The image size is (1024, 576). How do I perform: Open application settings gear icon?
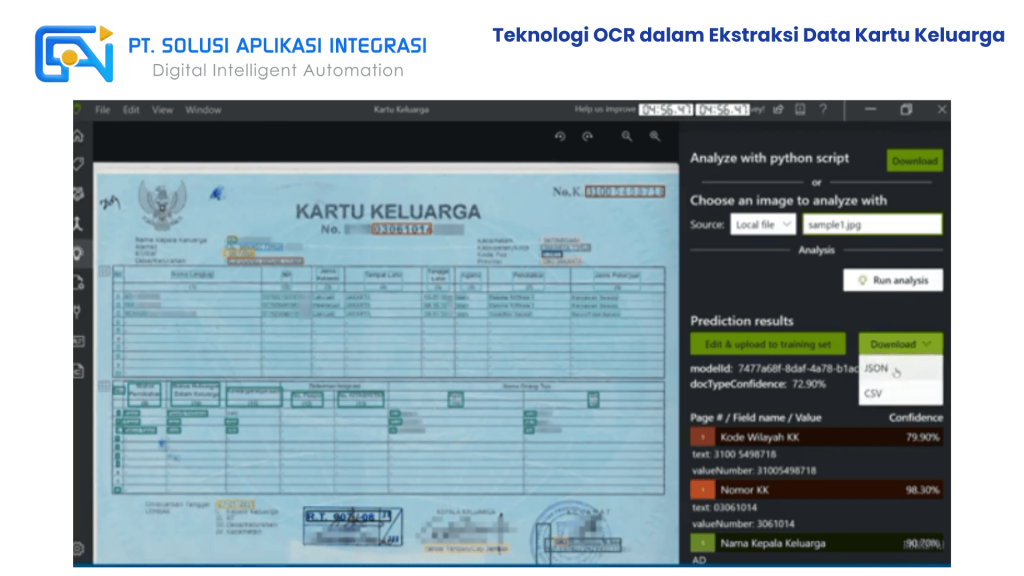click(79, 548)
